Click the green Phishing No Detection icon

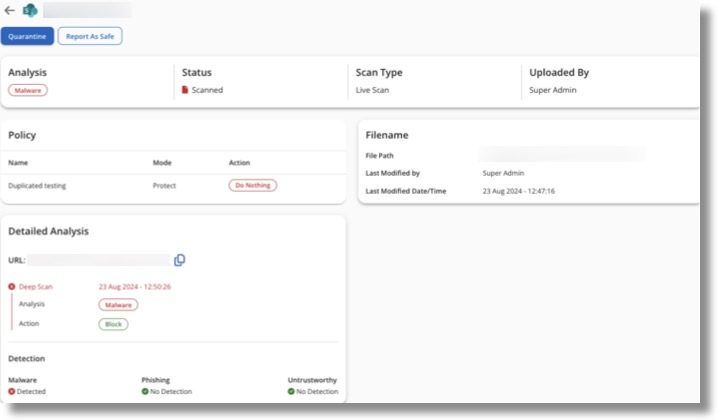(x=145, y=392)
